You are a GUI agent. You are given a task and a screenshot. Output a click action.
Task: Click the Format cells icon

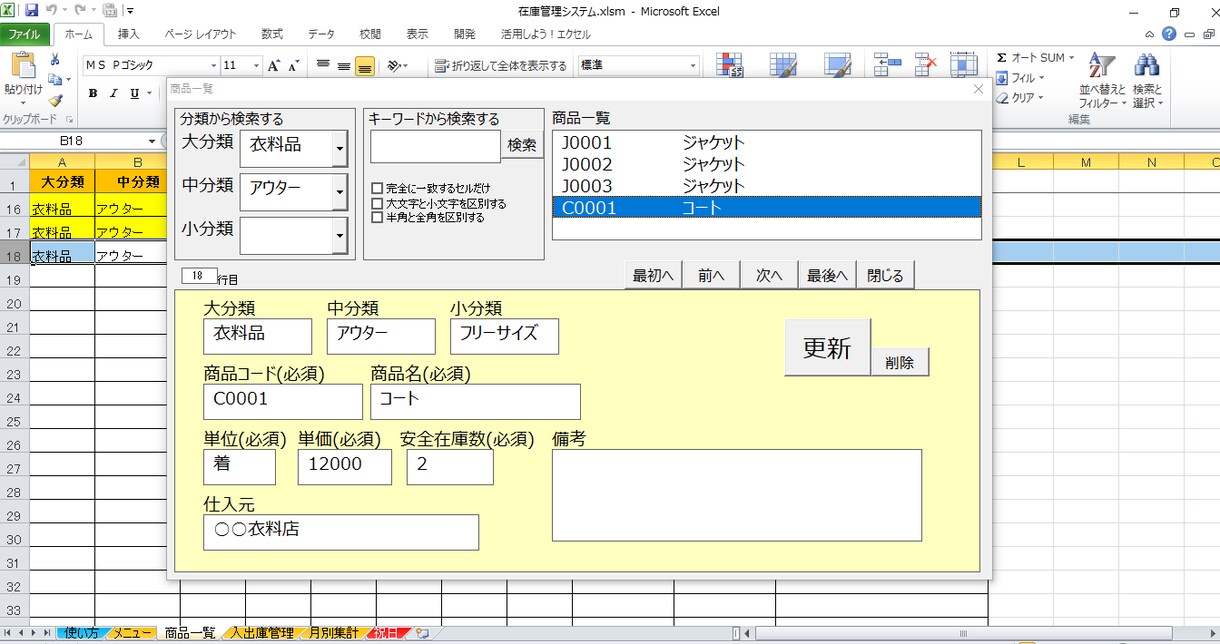click(x=963, y=64)
